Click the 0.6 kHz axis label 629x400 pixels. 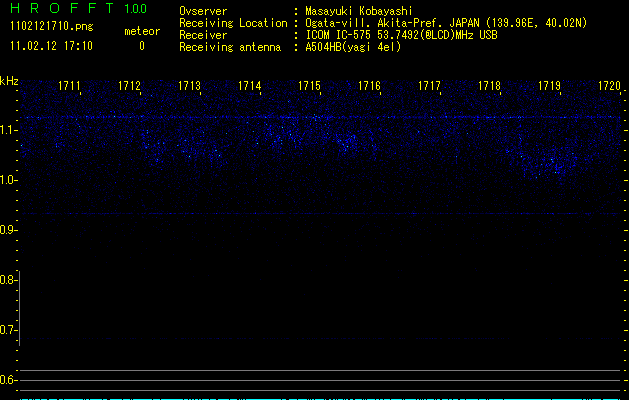[8, 380]
